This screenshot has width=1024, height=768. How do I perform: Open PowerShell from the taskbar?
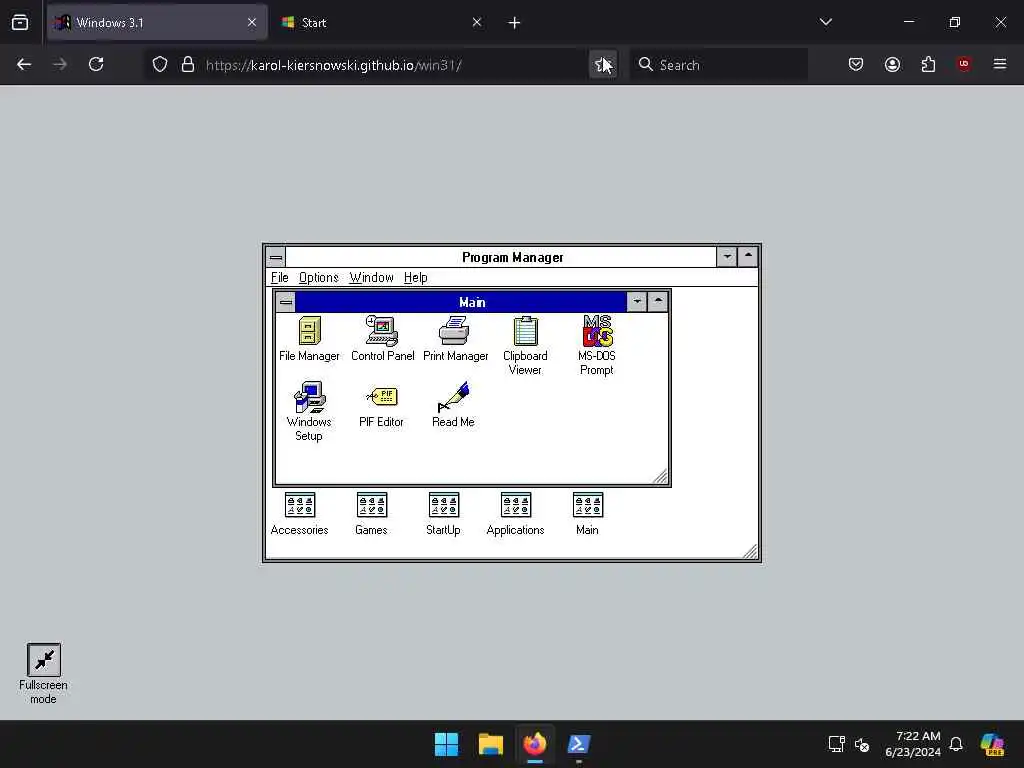point(579,744)
